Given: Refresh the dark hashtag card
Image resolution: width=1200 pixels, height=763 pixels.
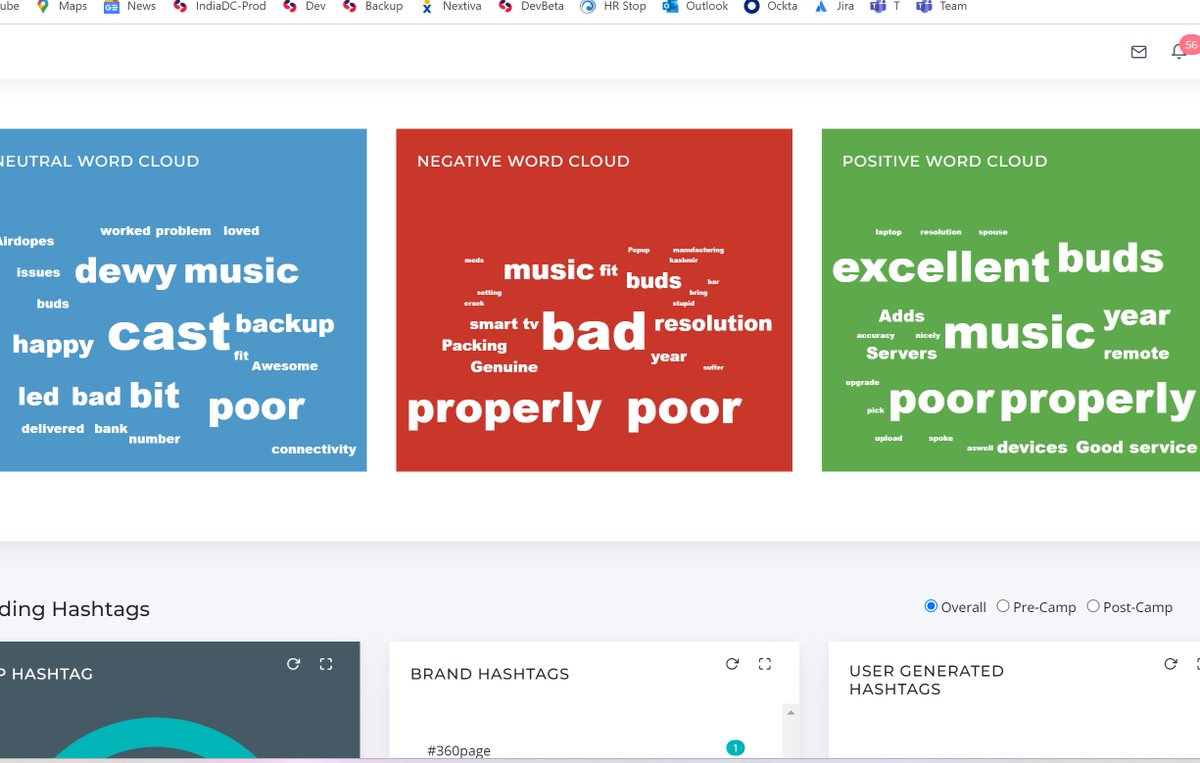Looking at the screenshot, I should (293, 664).
